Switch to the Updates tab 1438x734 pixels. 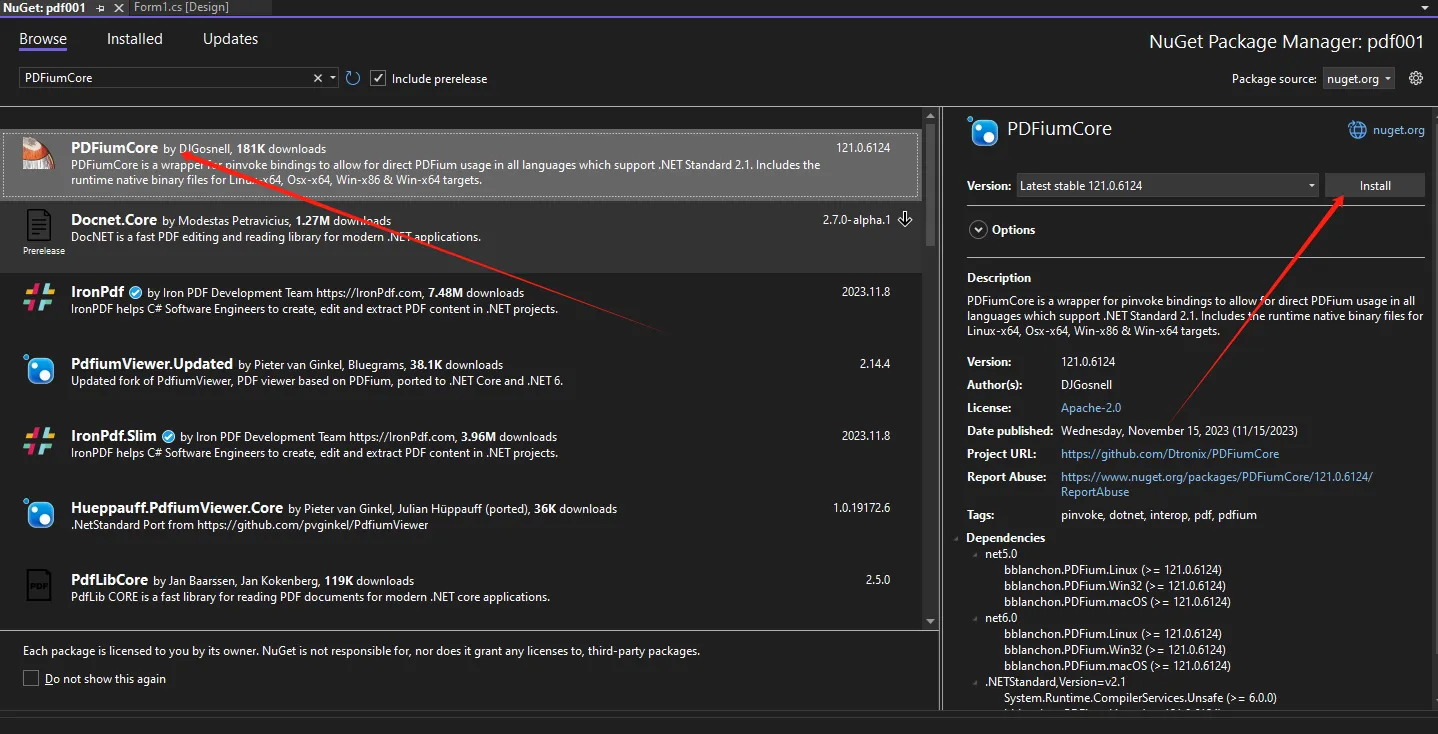pyautogui.click(x=230, y=39)
